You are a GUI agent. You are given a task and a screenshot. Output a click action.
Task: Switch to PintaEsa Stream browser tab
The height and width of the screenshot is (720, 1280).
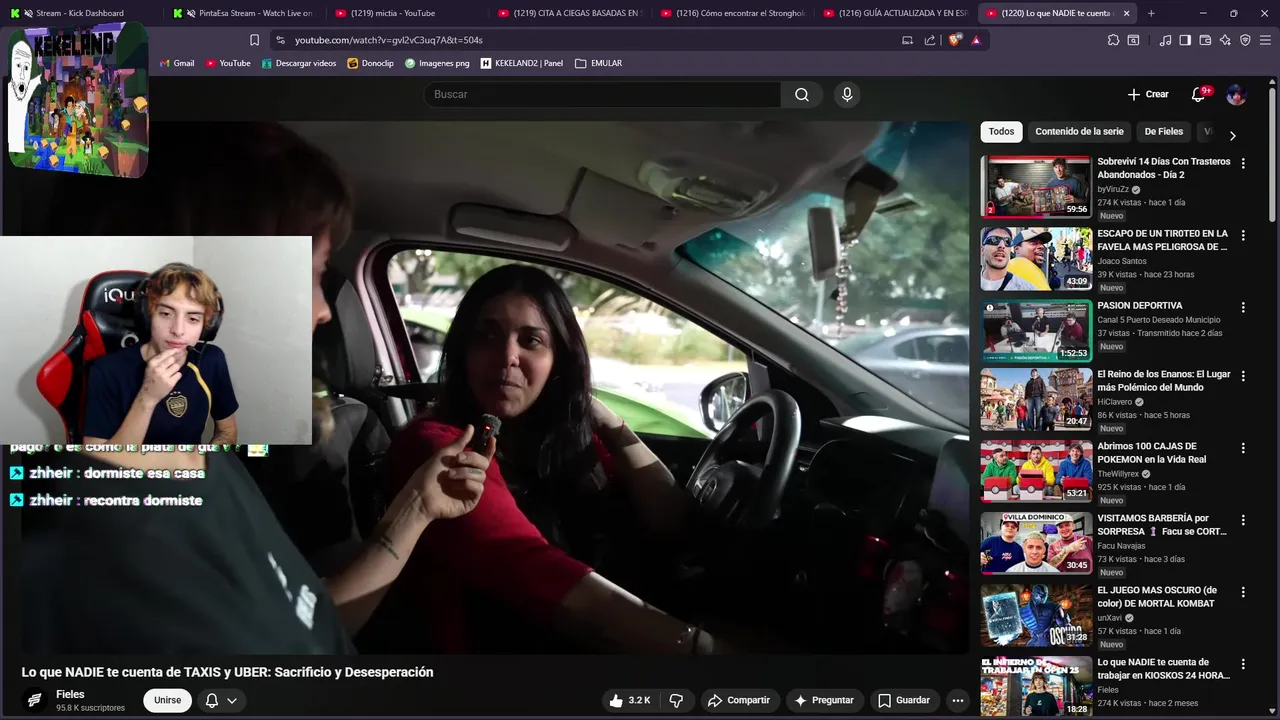247,13
